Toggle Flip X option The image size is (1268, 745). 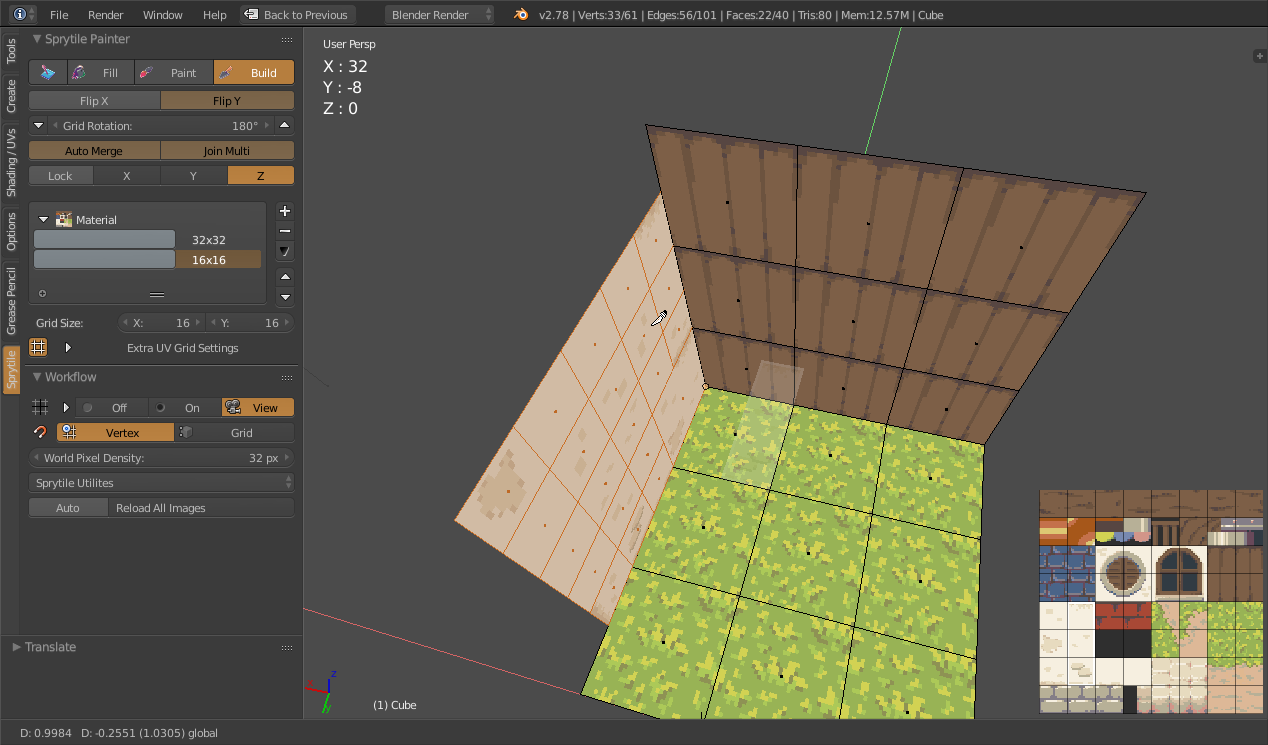coord(94,101)
